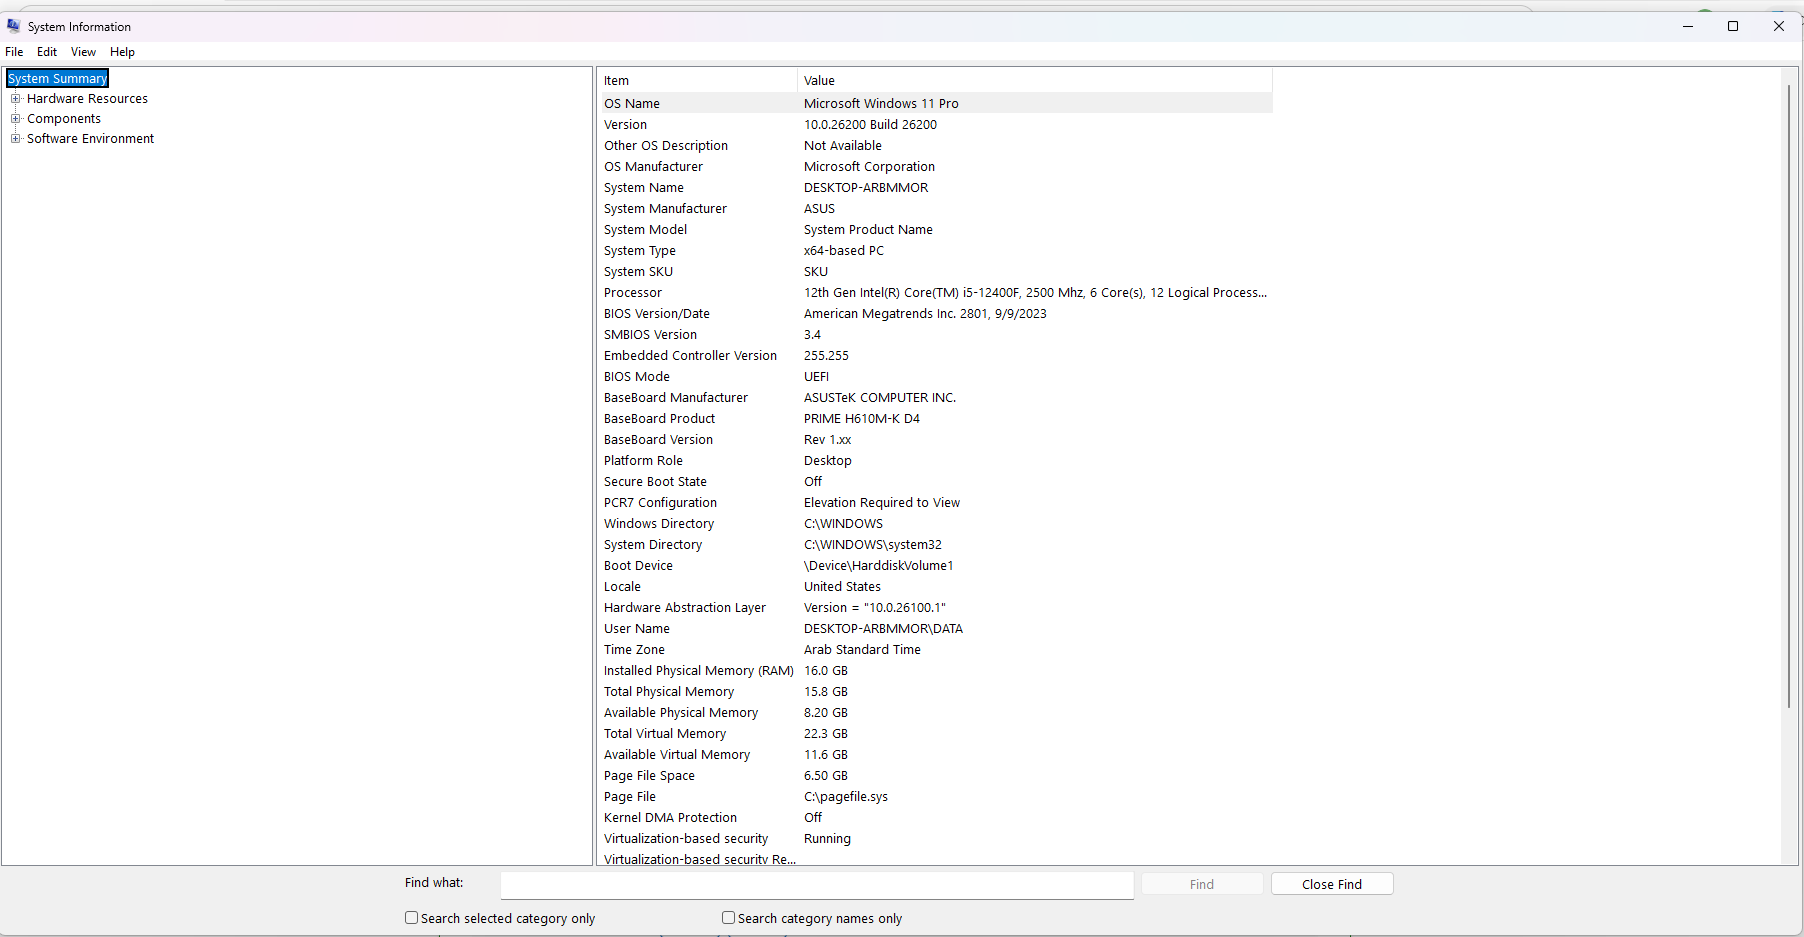
Task: Expand the Components node
Action: click(16, 118)
